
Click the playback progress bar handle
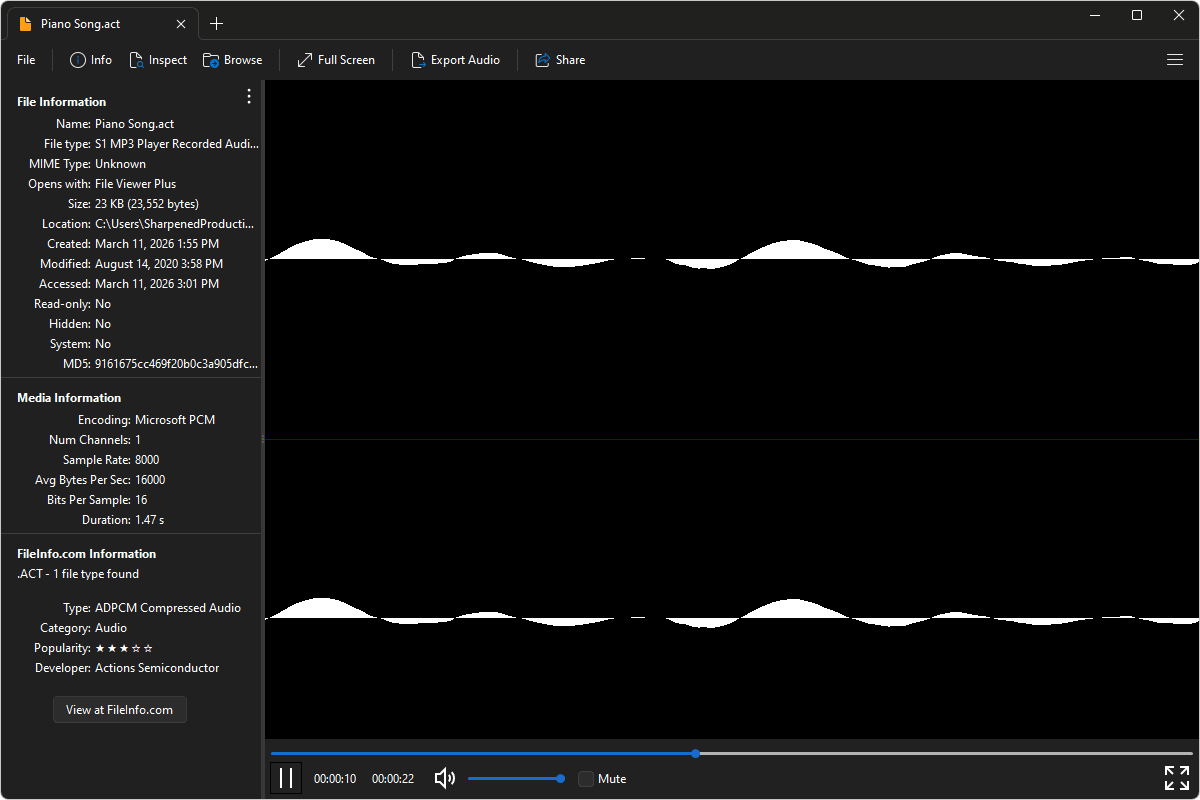(695, 753)
